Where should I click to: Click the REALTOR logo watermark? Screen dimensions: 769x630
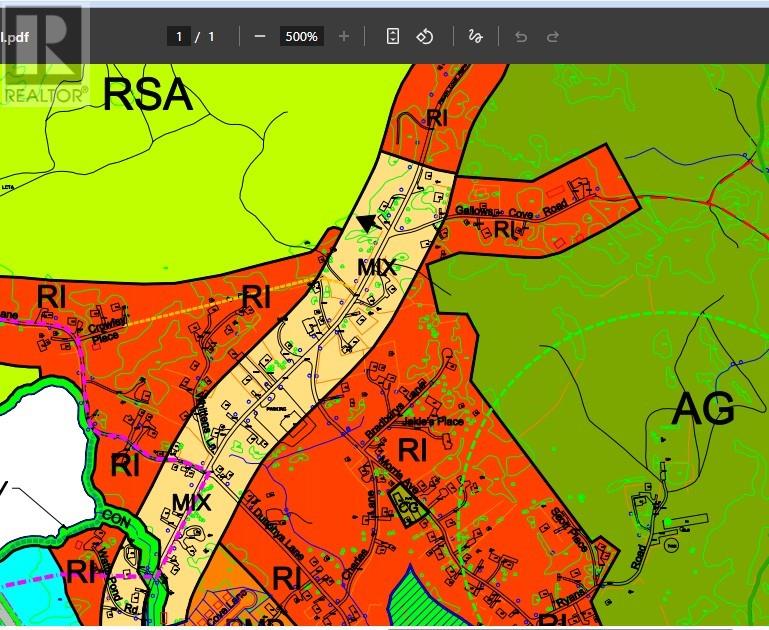coord(44,55)
